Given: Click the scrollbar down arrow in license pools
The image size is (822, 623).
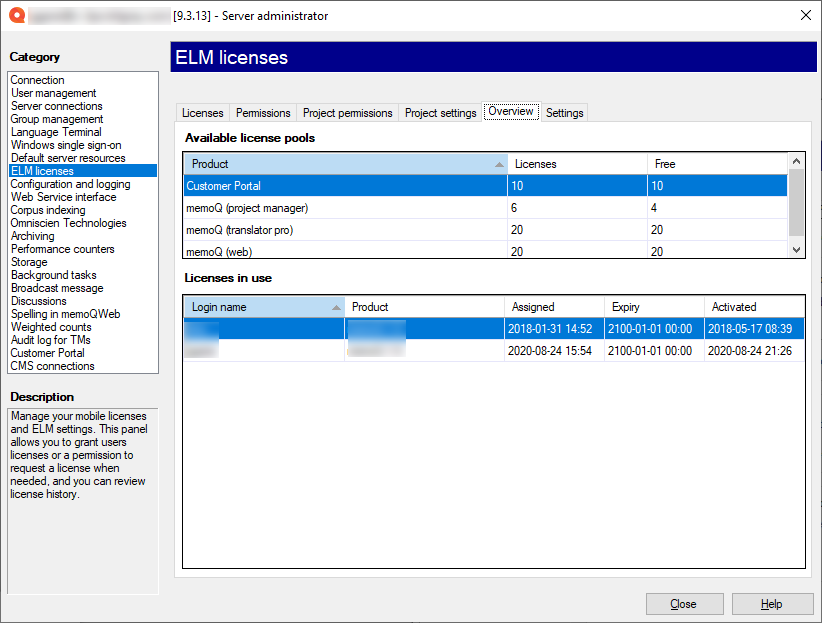Looking at the screenshot, I should pyautogui.click(x=796, y=250).
